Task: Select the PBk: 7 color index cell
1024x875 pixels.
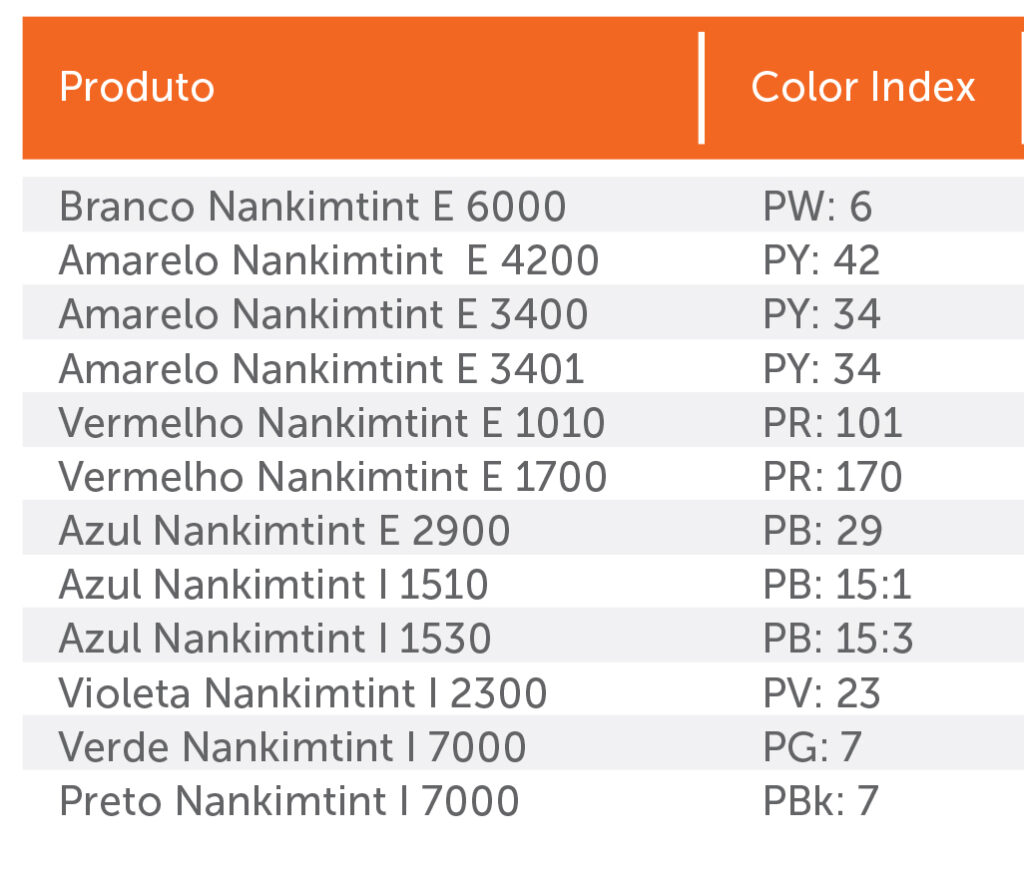Action: 820,801
